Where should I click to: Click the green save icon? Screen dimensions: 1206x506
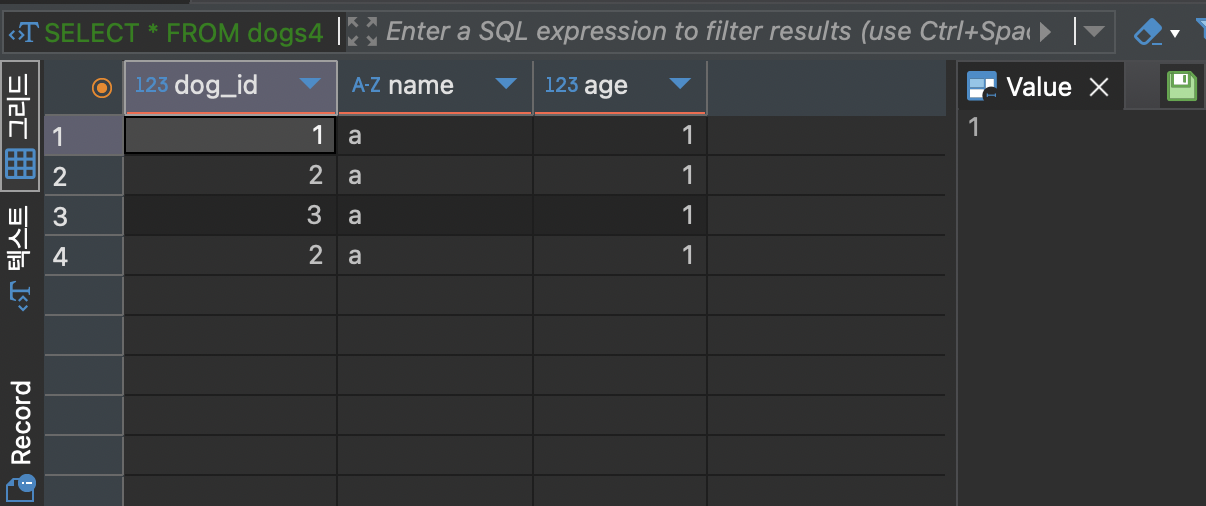[1182, 87]
